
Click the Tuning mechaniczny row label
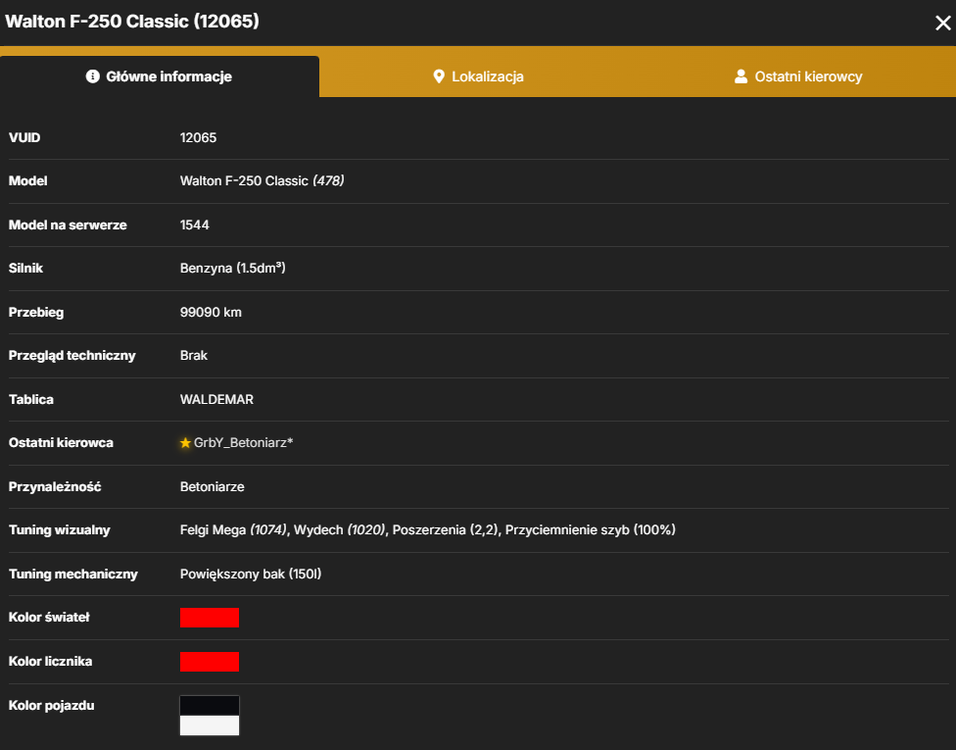(73, 574)
